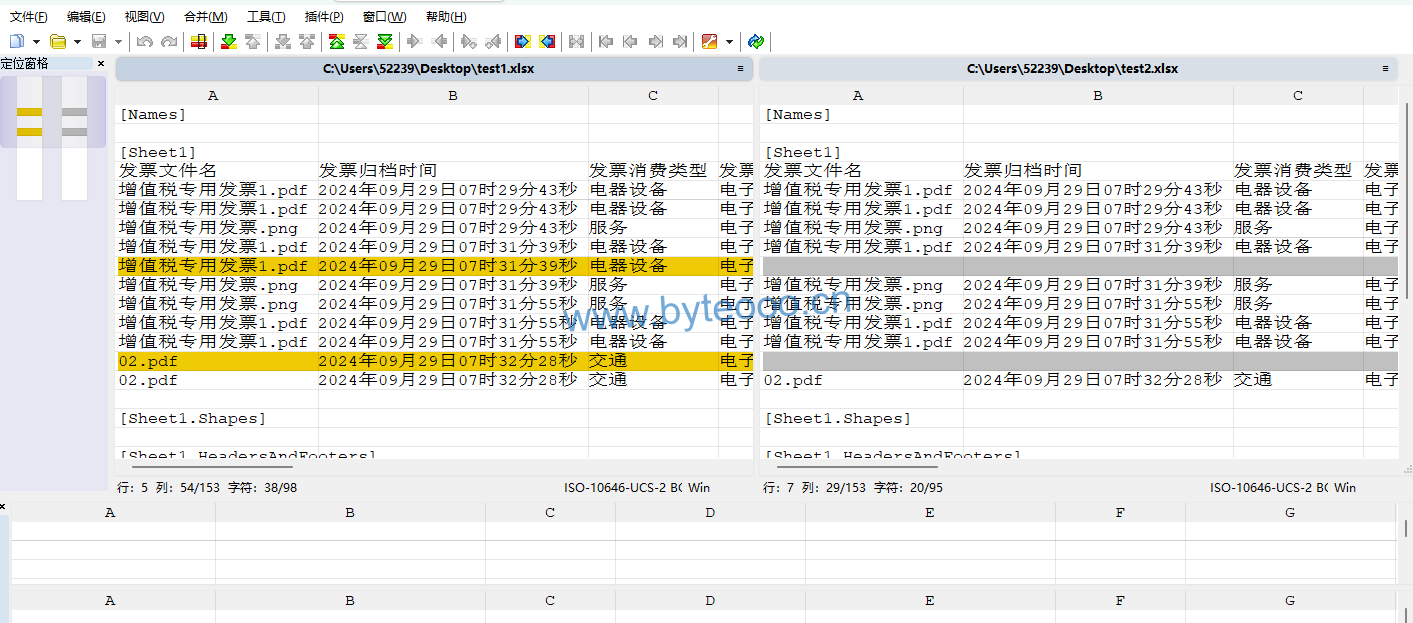
Task: Open the 插件(P) menu
Action: coord(324,16)
